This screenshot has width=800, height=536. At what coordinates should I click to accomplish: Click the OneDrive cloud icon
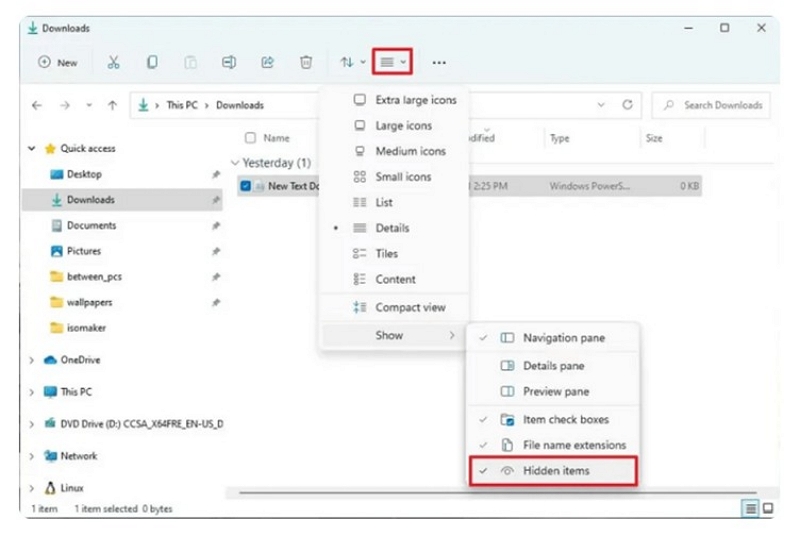[50, 360]
